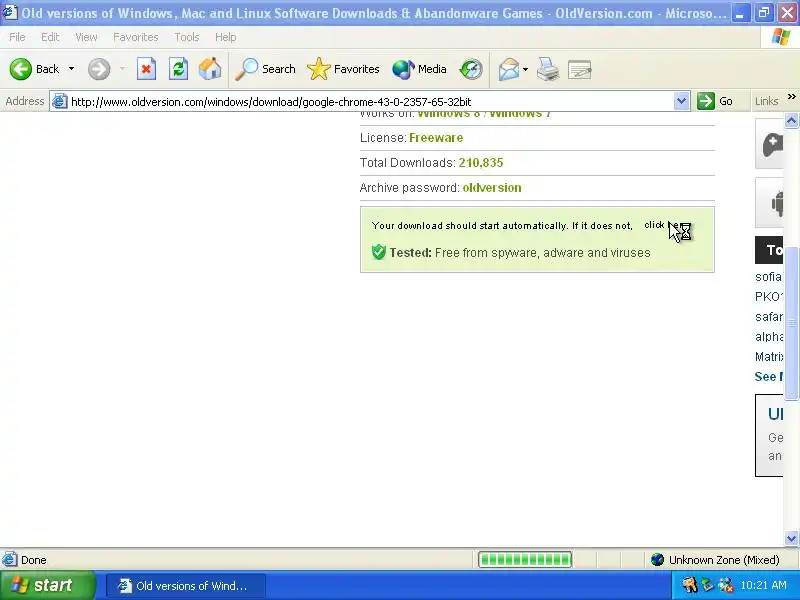Click the greyed Forward arrow button

tap(99, 69)
